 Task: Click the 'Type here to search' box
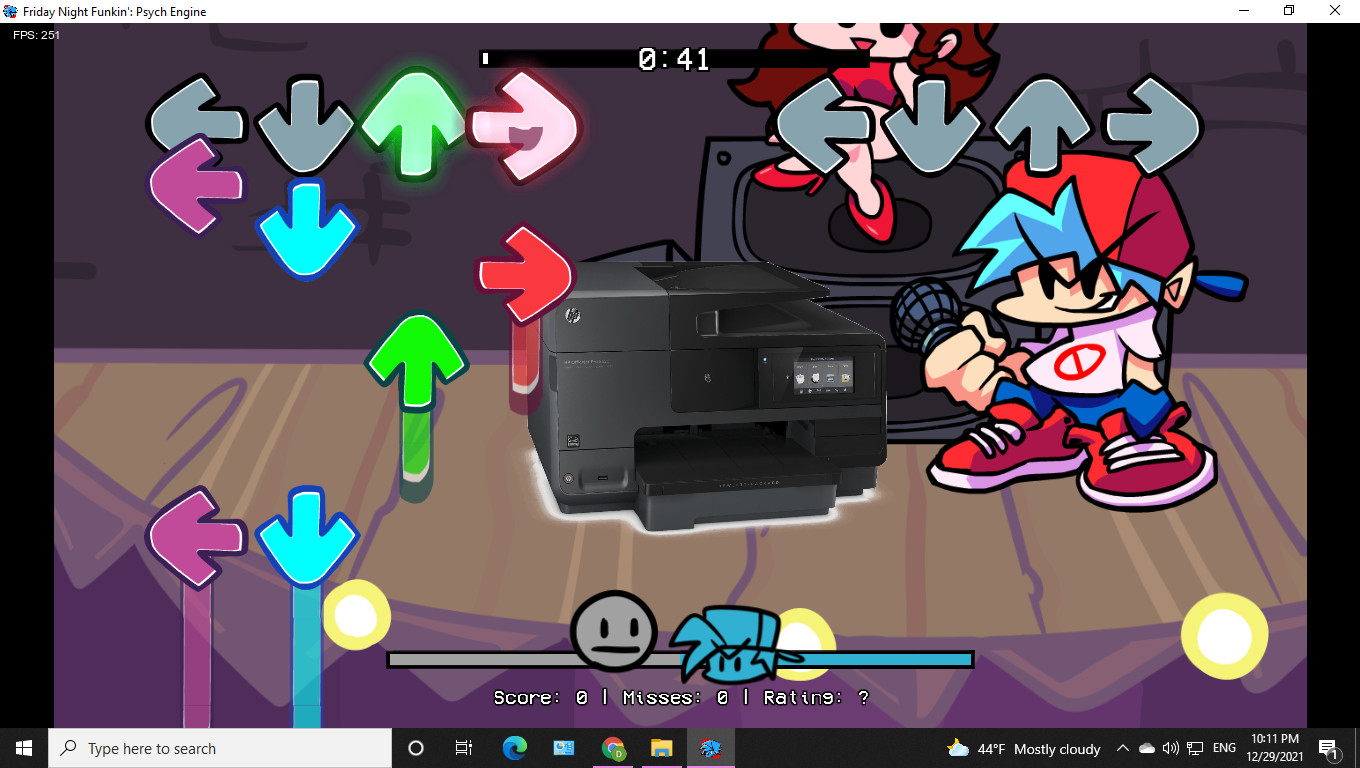(x=220, y=748)
